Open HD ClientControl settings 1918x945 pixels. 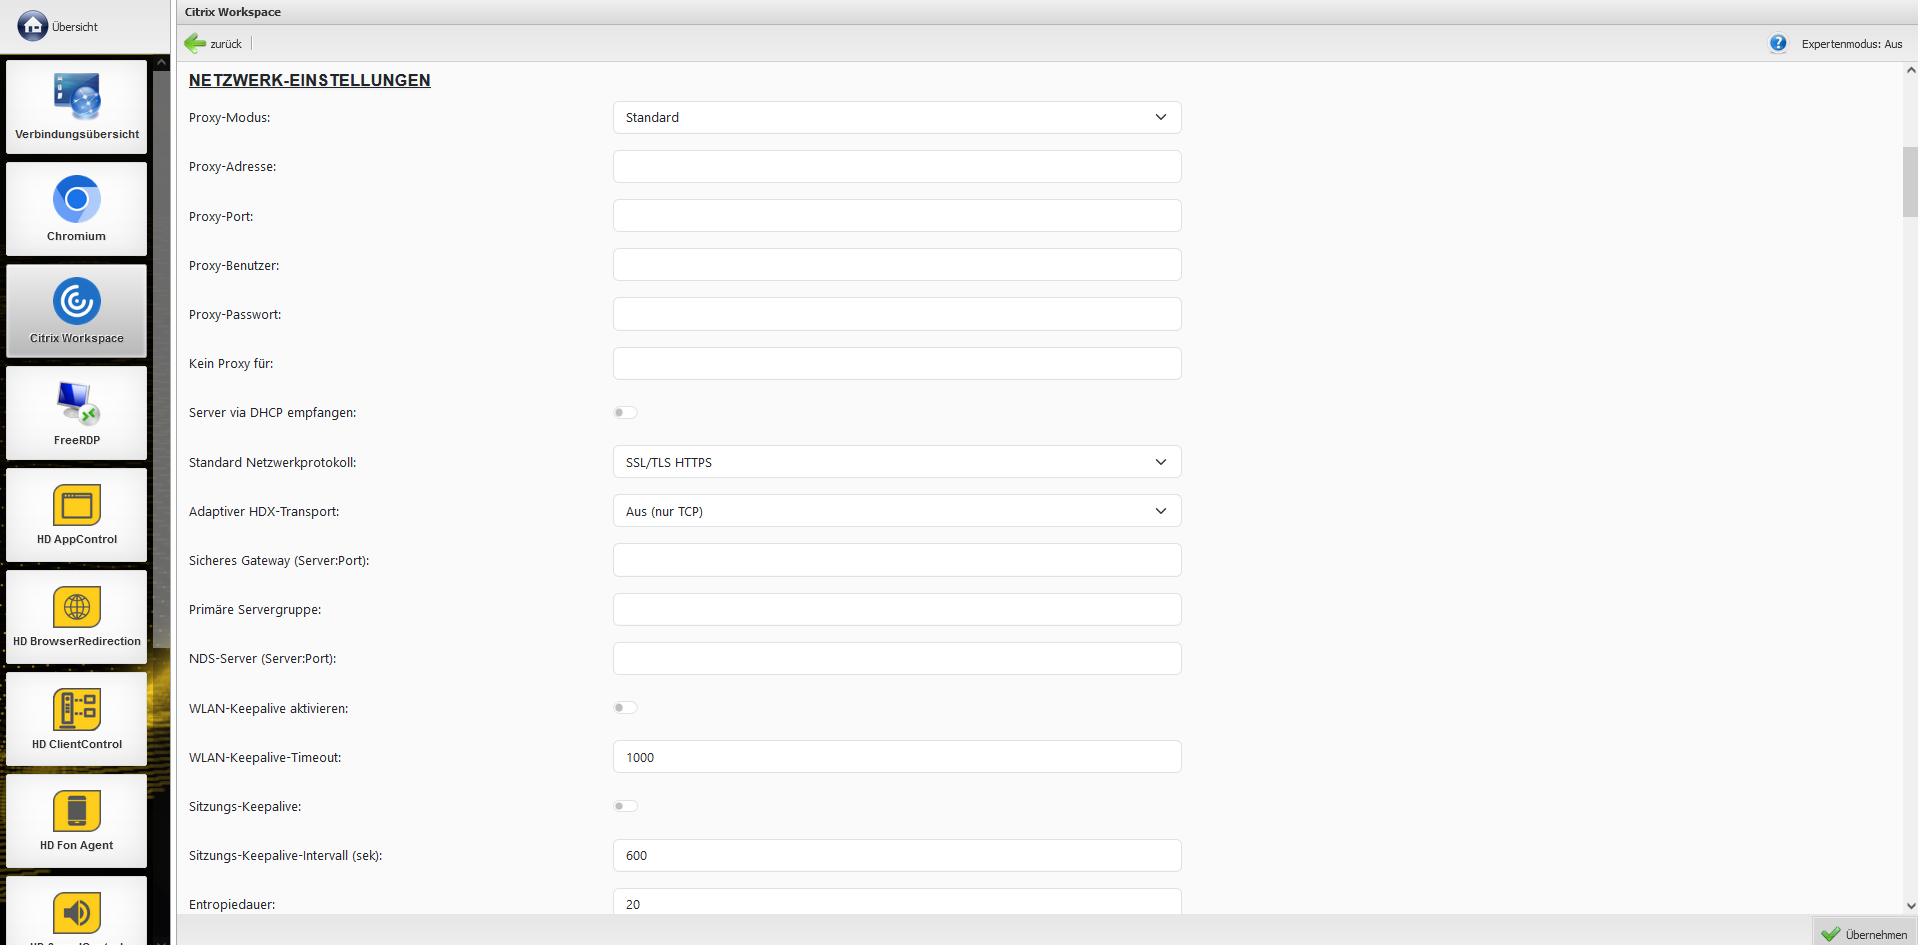pyautogui.click(x=77, y=719)
